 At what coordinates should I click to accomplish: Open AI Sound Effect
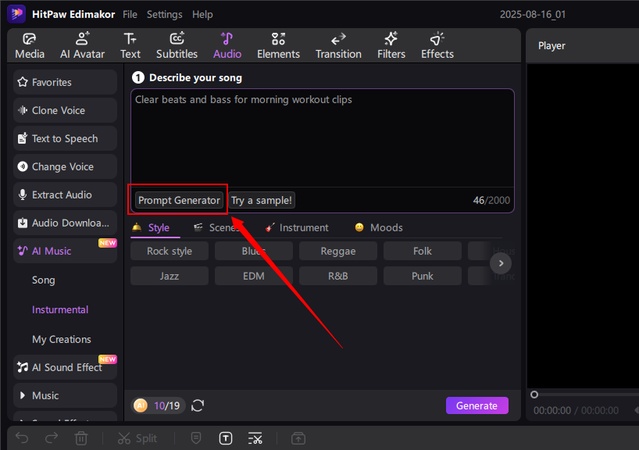65,367
